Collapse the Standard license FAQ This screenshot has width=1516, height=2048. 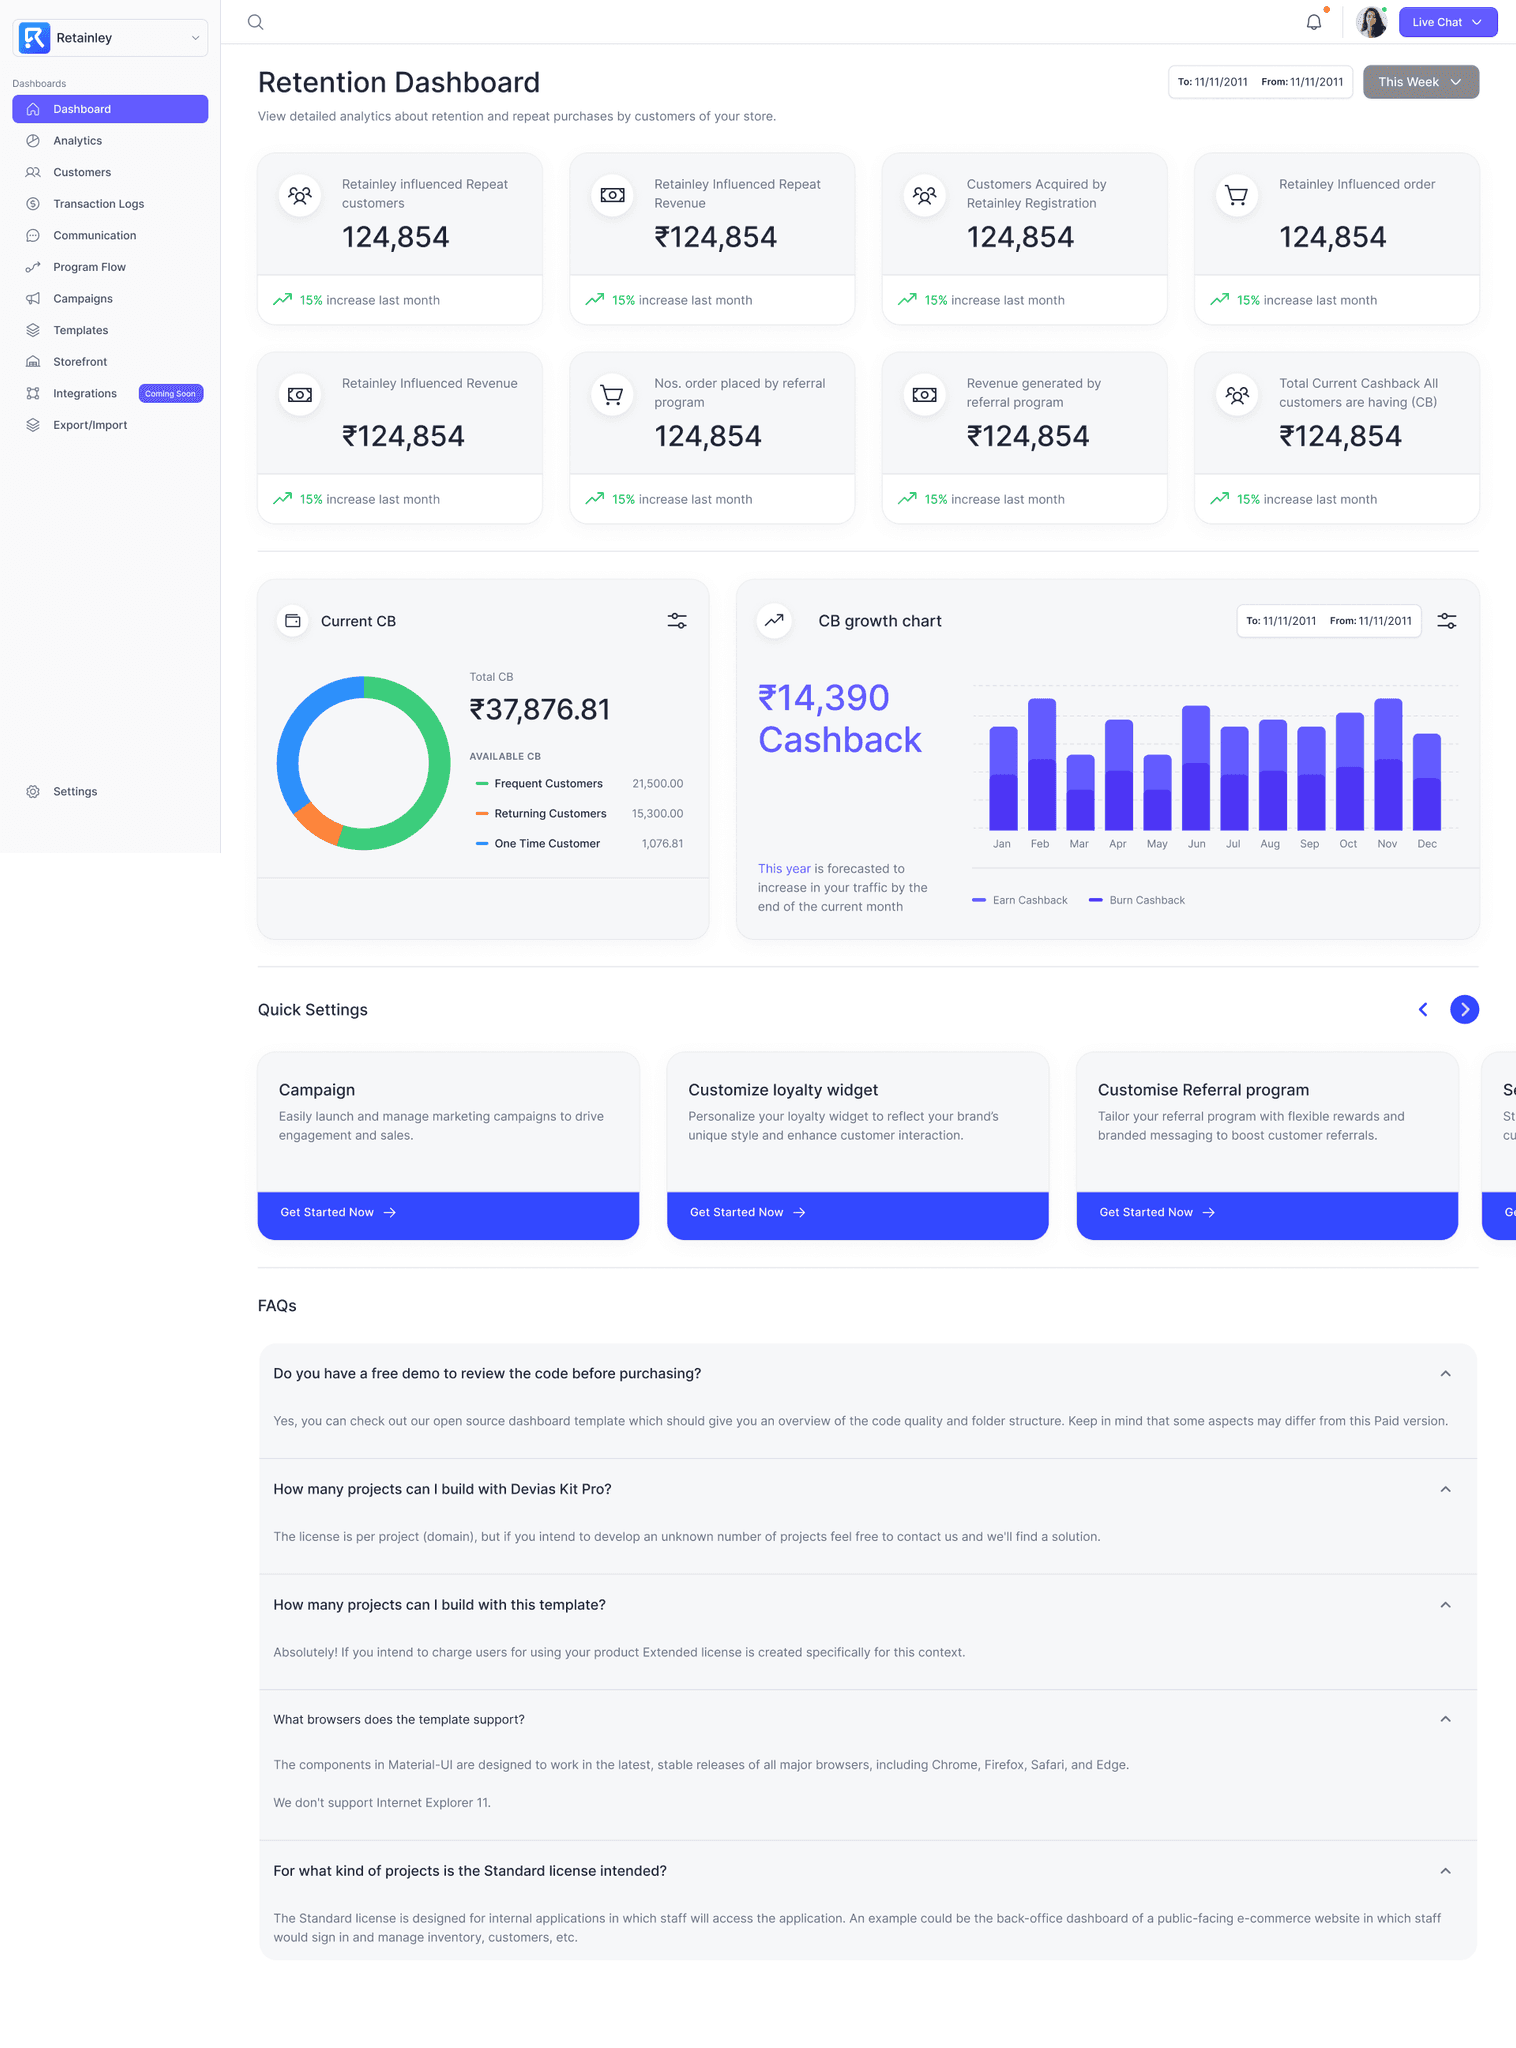click(1445, 1871)
